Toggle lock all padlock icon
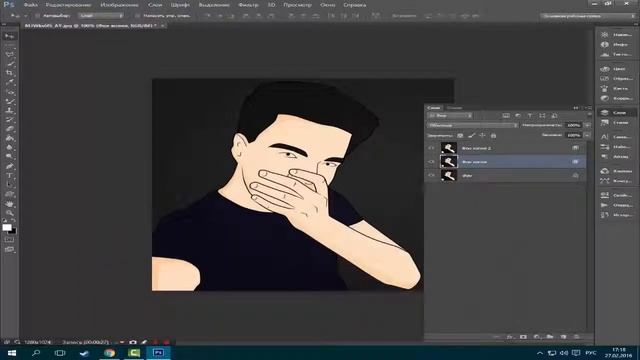This screenshot has width=640, height=360. 493,136
